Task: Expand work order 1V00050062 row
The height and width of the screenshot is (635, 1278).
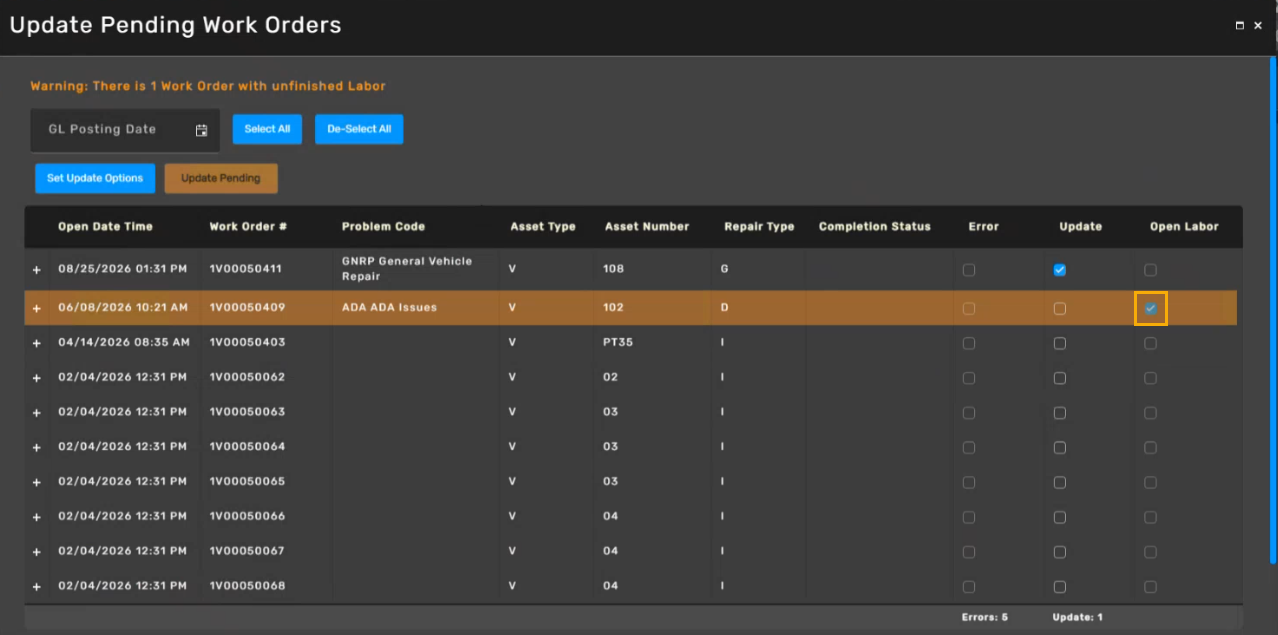Action: 37,378
